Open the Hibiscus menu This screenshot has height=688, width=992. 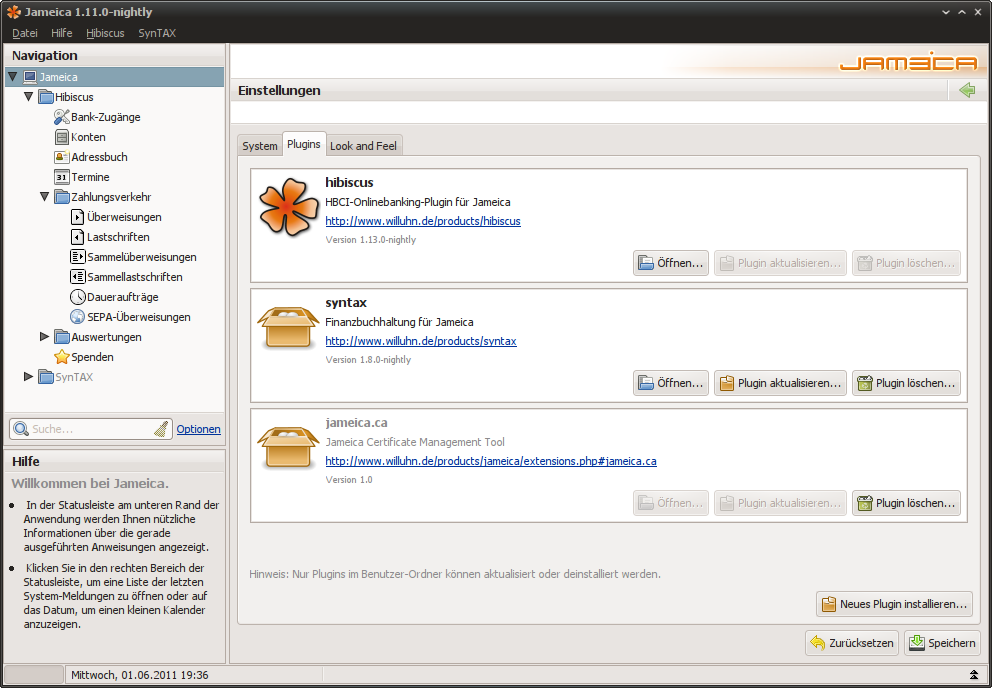point(105,33)
